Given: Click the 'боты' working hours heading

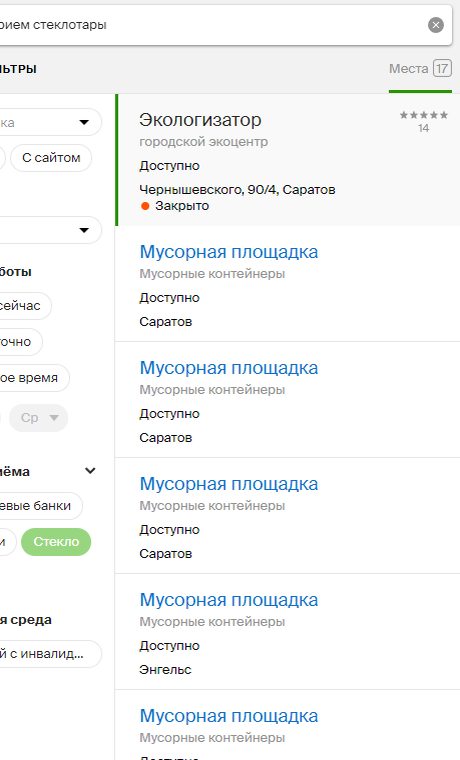Looking at the screenshot, I should (16, 272).
